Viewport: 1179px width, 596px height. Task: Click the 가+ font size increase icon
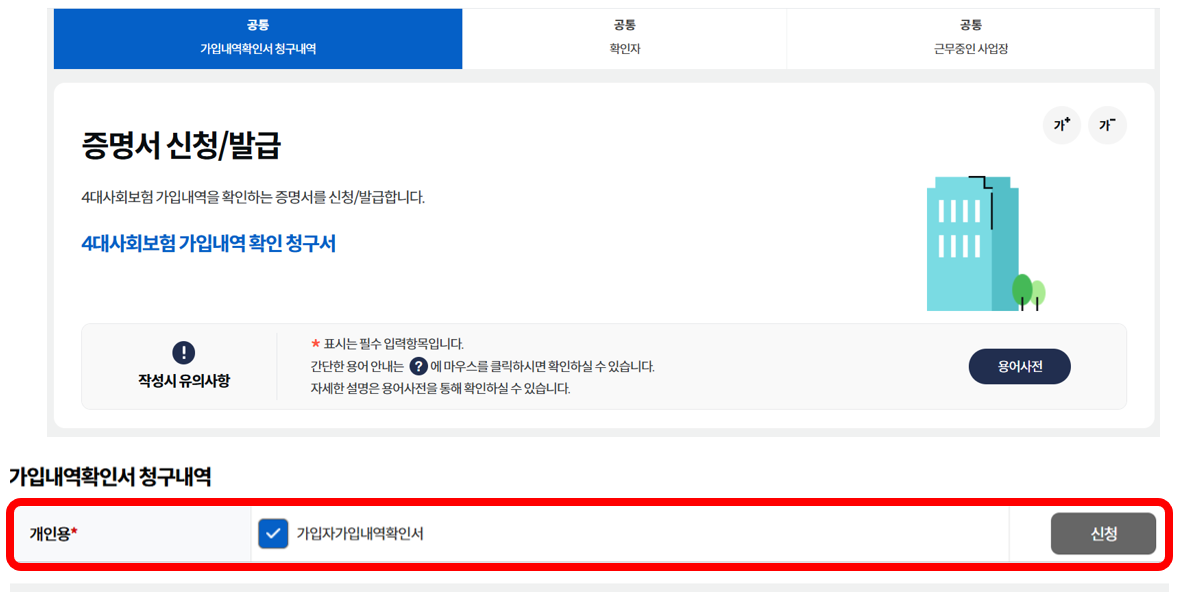pyautogui.click(x=1061, y=125)
